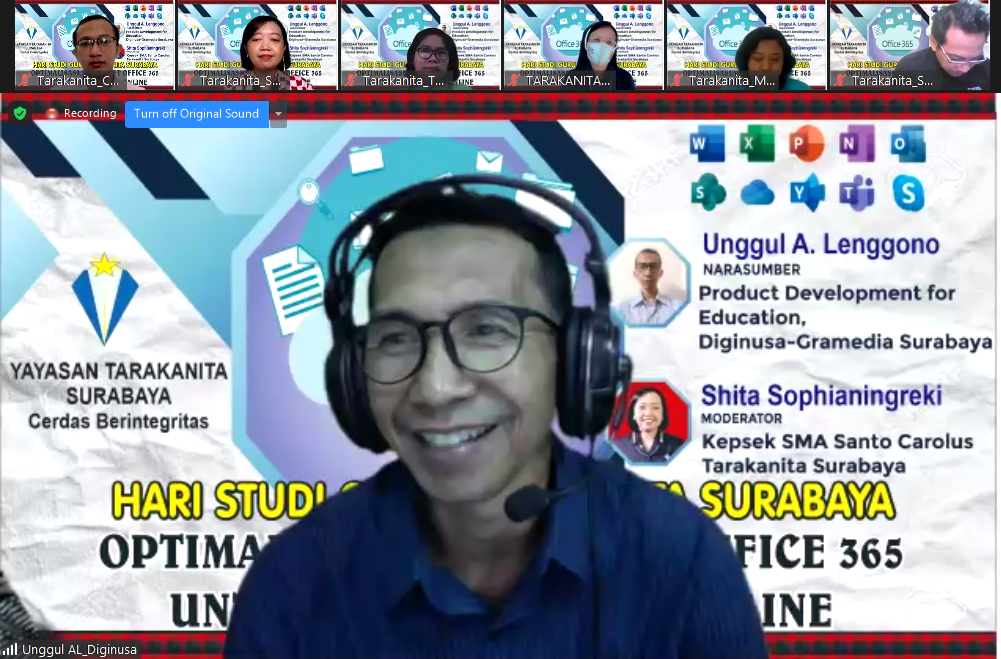The height and width of the screenshot is (659, 1001).
Task: Click the Excel icon in the background
Action: [756, 143]
